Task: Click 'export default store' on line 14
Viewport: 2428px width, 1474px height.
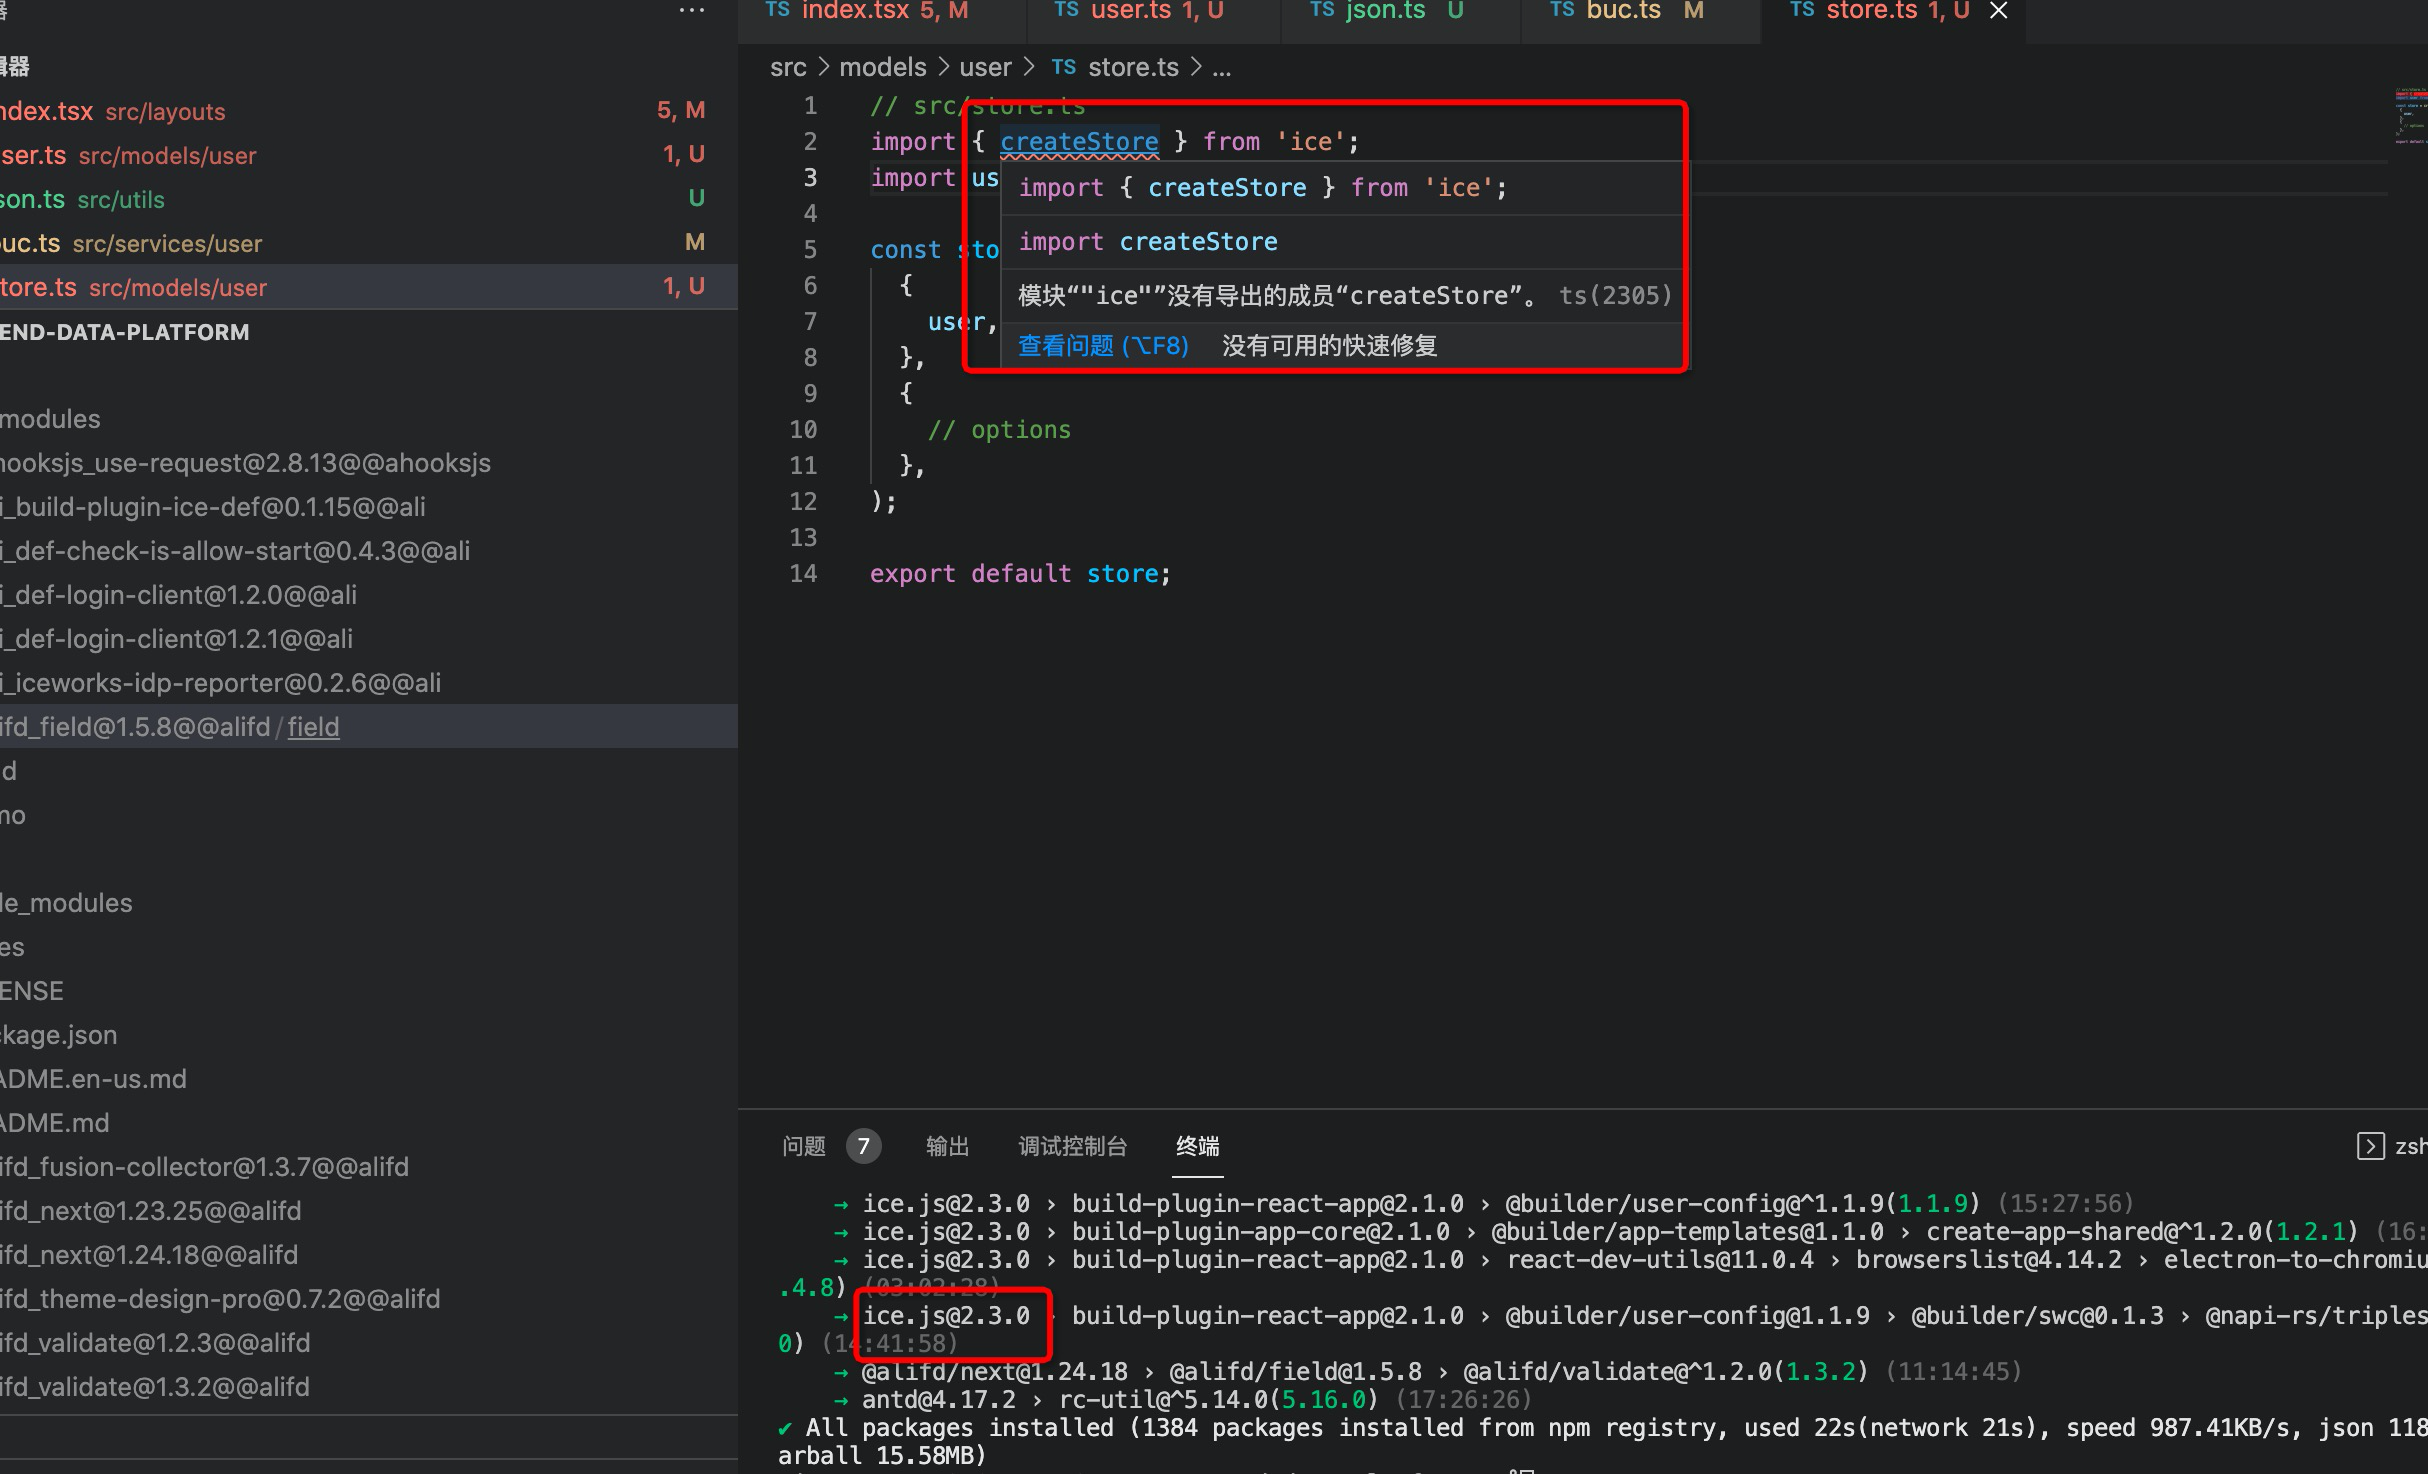Action: (x=1020, y=574)
